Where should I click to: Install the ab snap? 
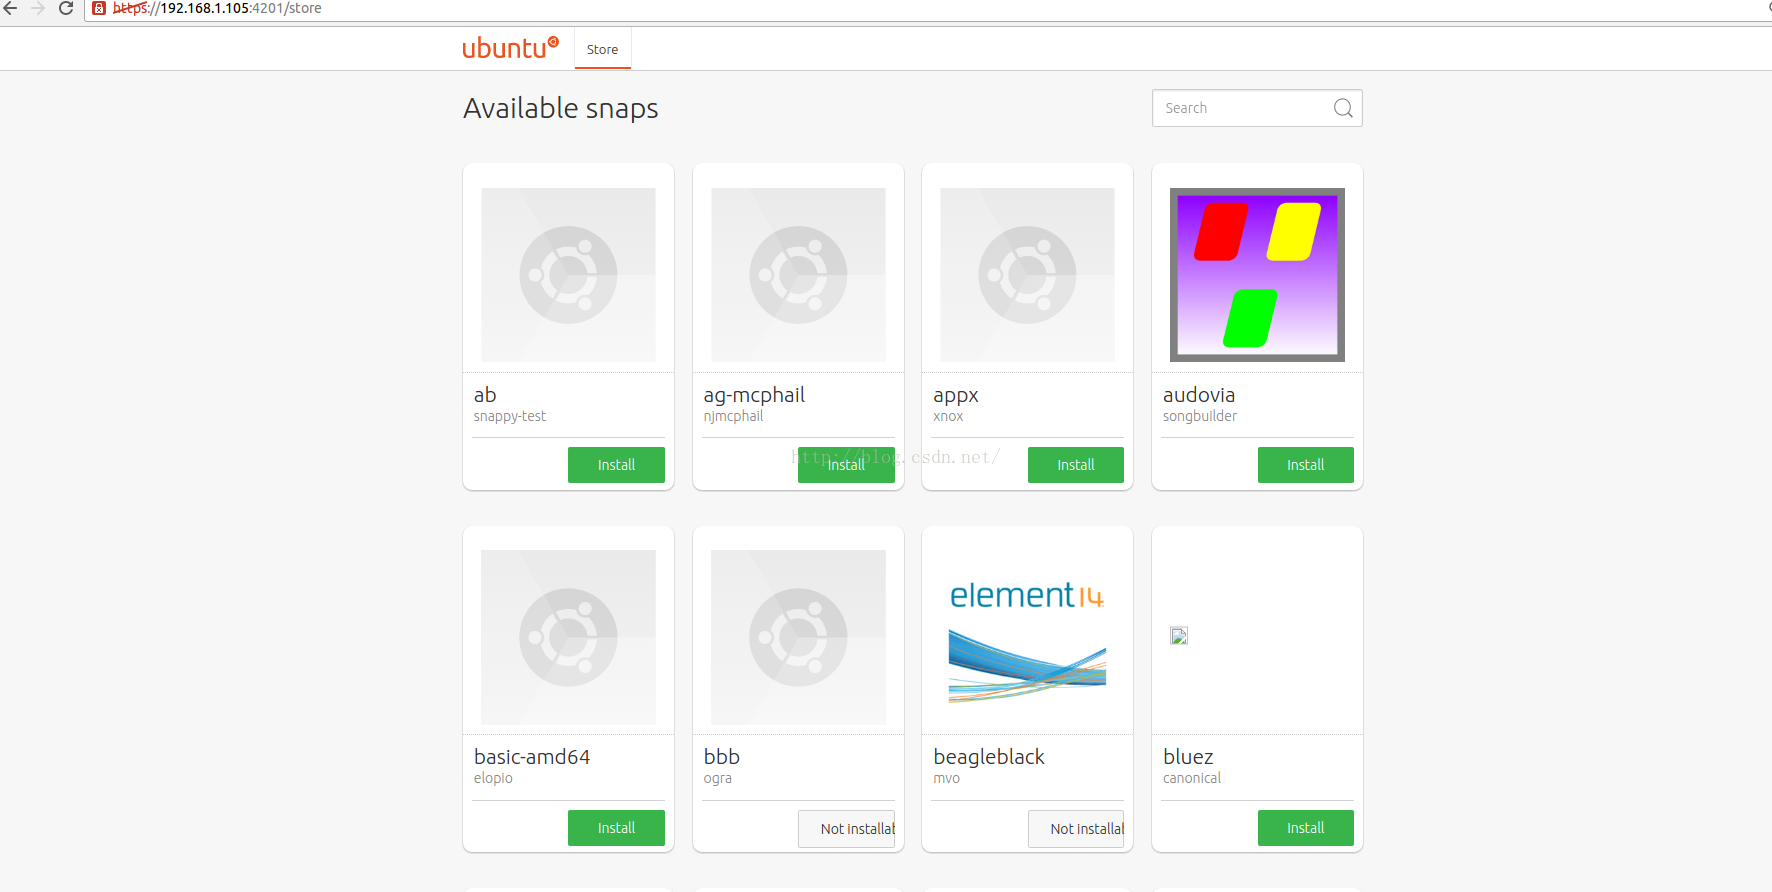pos(616,465)
